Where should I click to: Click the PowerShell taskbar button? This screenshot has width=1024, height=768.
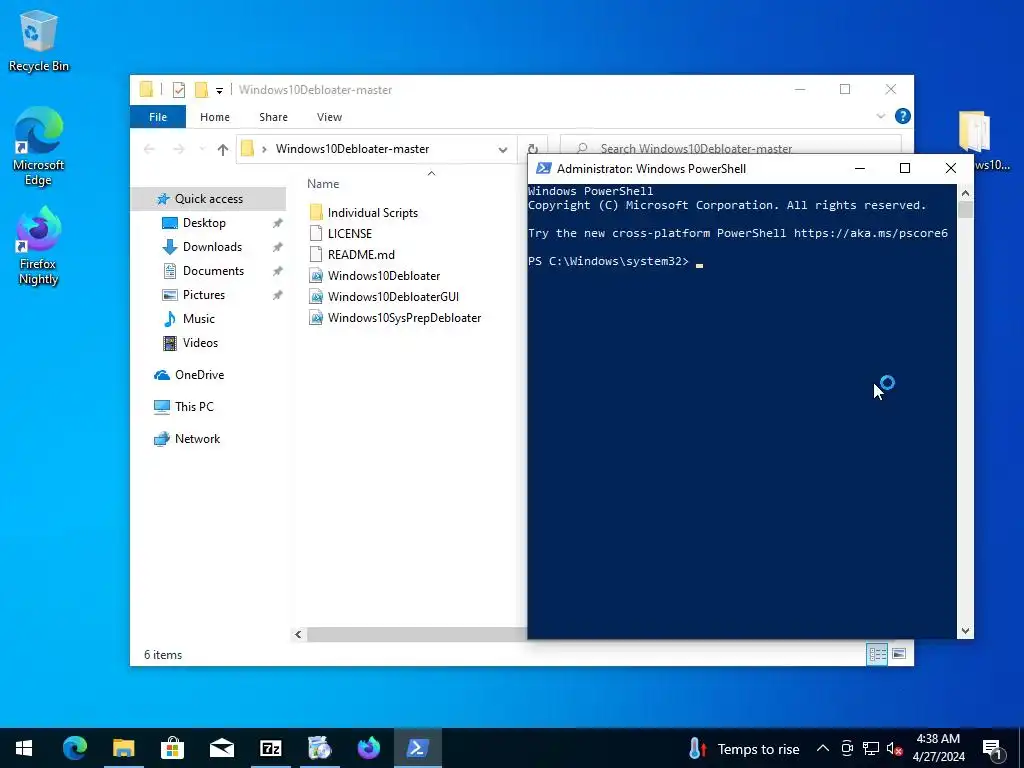[x=417, y=748]
